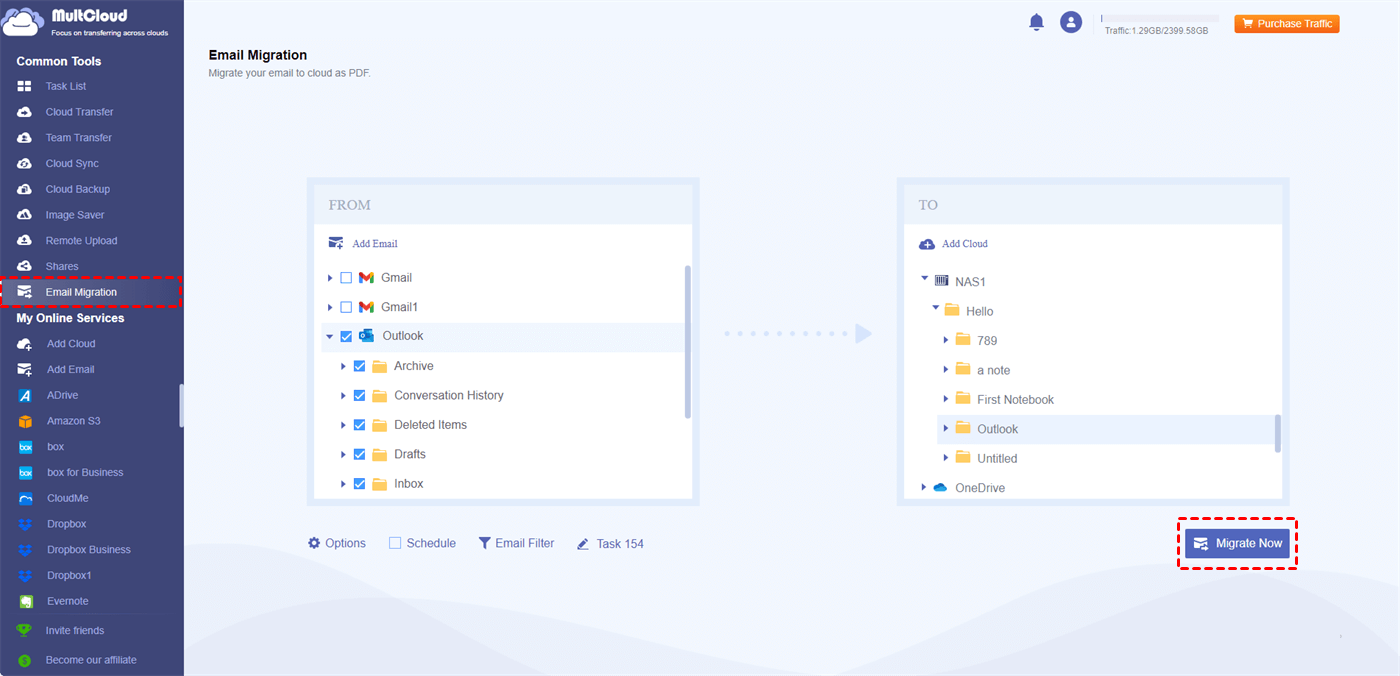Image resolution: width=1400 pixels, height=676 pixels.
Task: Click the notification bell icon
Action: pos(1036,22)
